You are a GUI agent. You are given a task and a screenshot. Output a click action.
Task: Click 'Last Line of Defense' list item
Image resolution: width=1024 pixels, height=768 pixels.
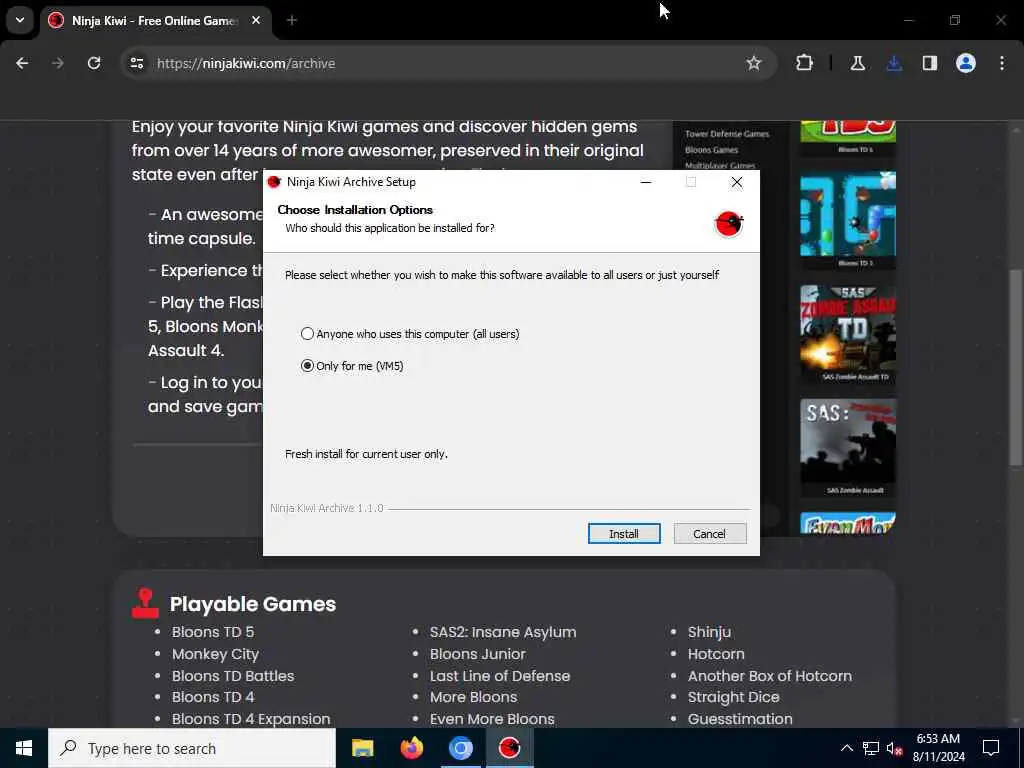(500, 676)
